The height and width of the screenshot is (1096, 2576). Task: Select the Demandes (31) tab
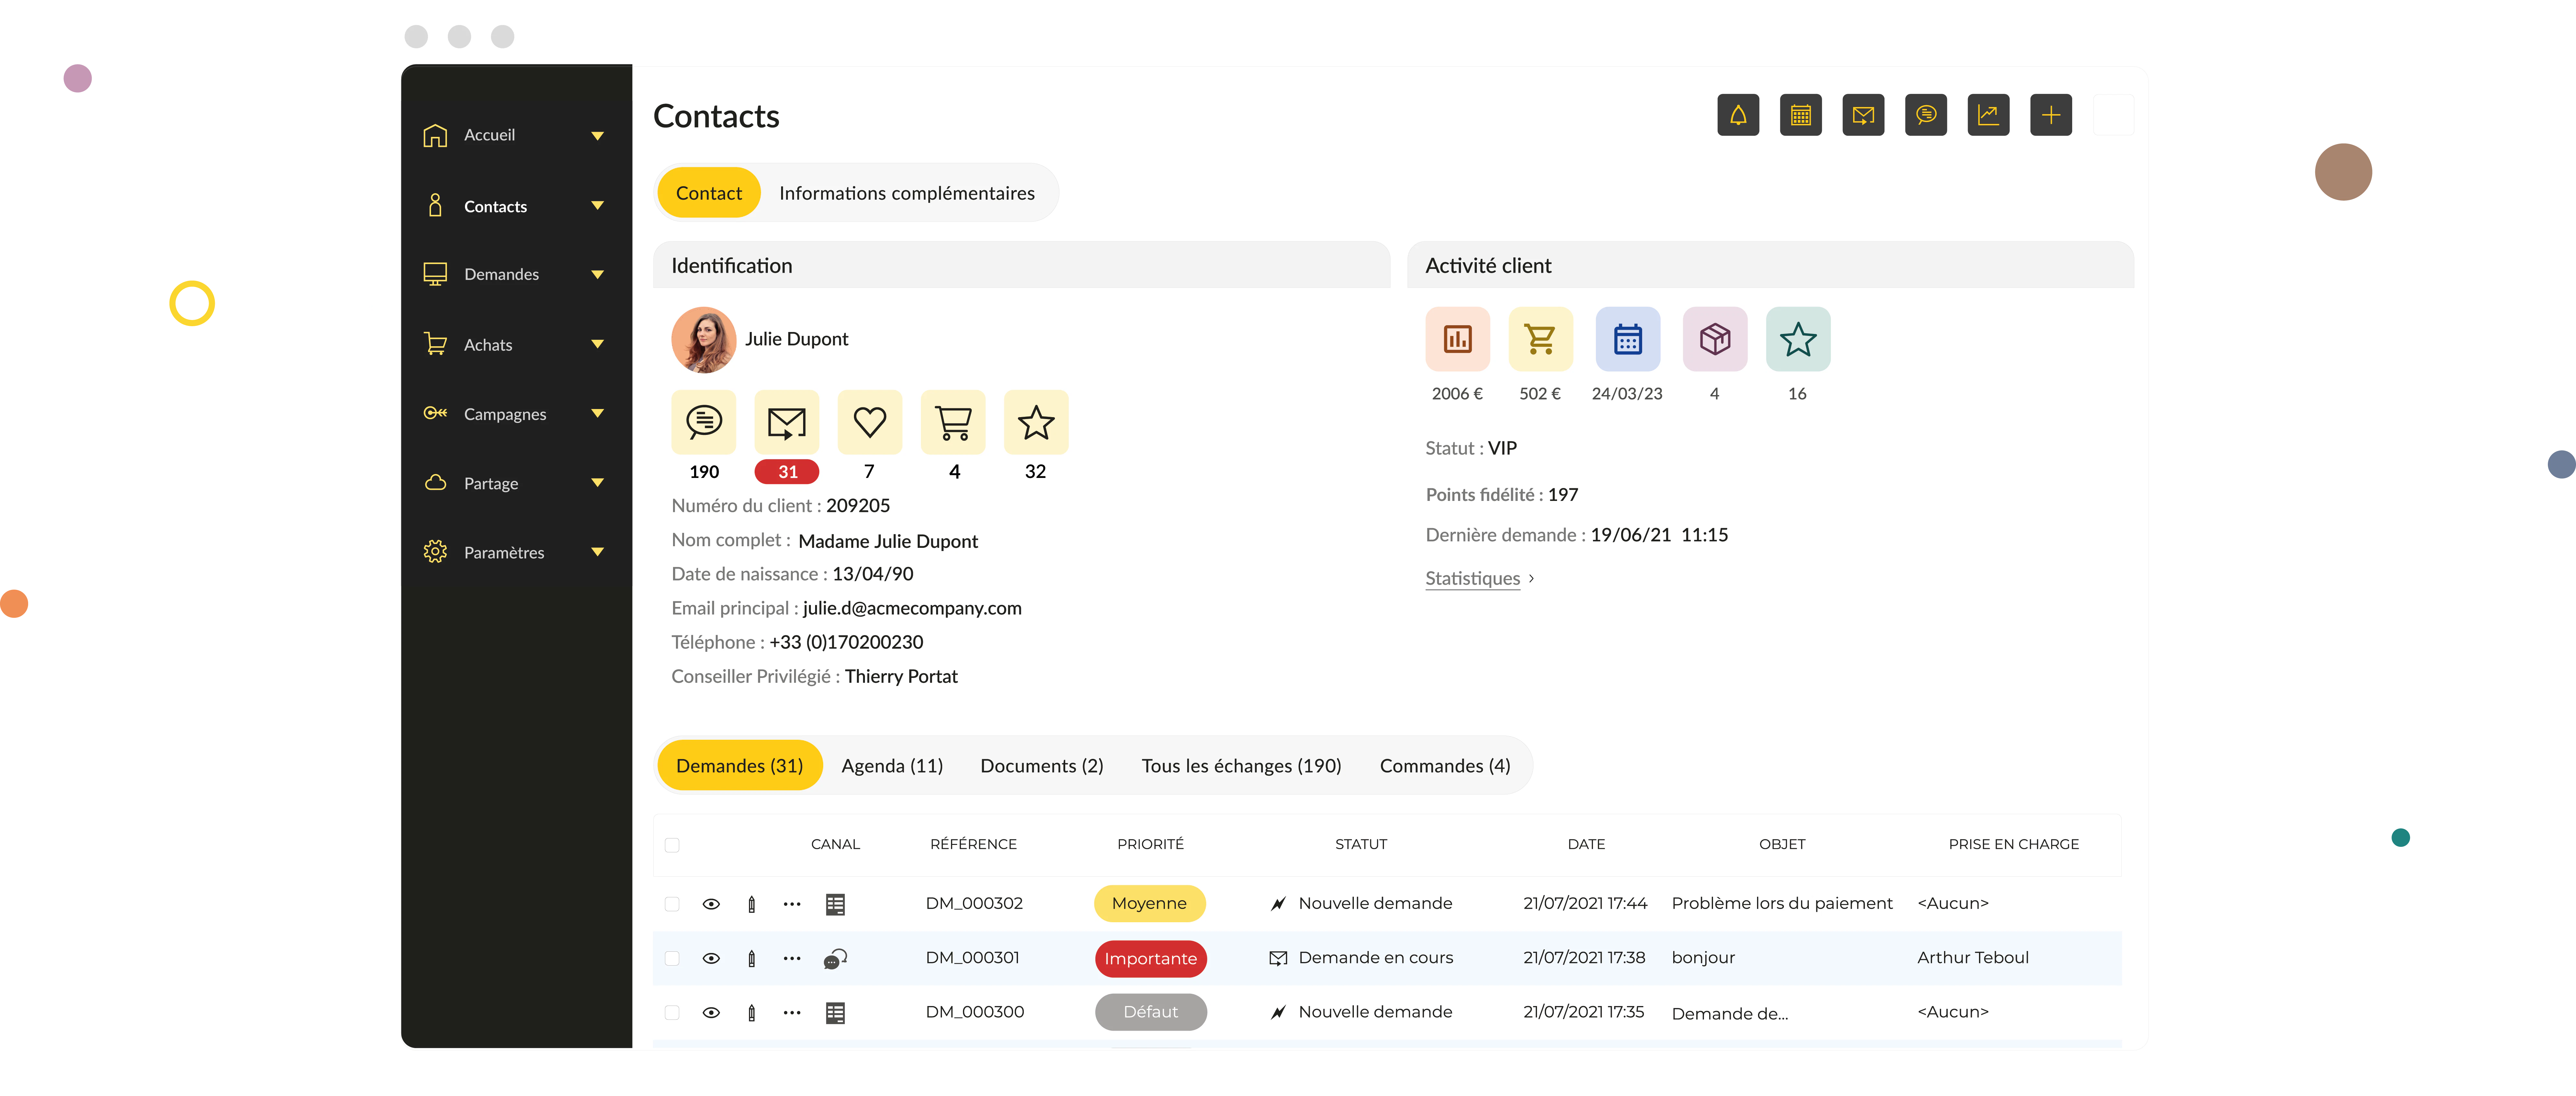pos(740,765)
